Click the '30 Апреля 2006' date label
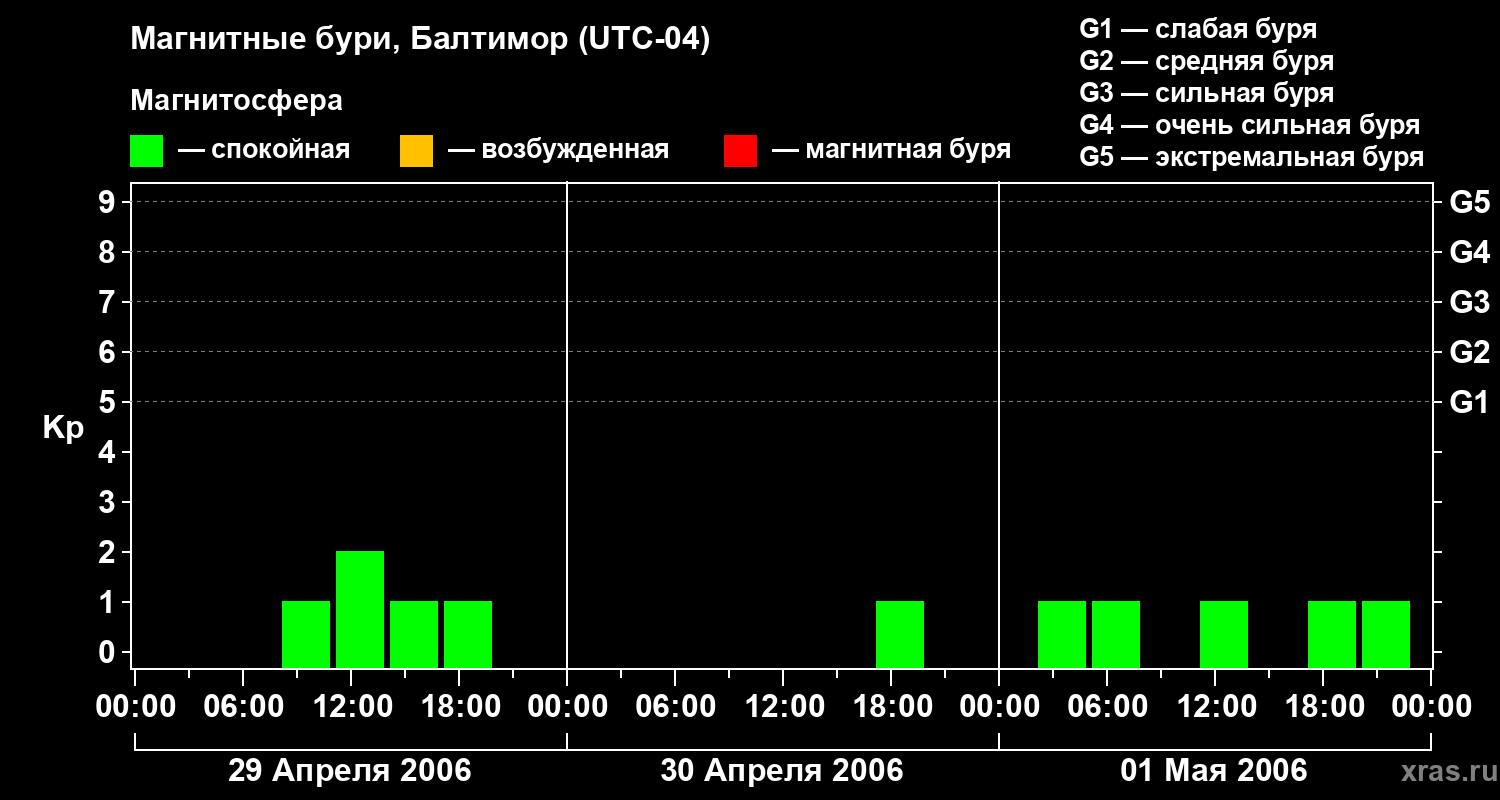The height and width of the screenshot is (800, 1500). tap(782, 771)
